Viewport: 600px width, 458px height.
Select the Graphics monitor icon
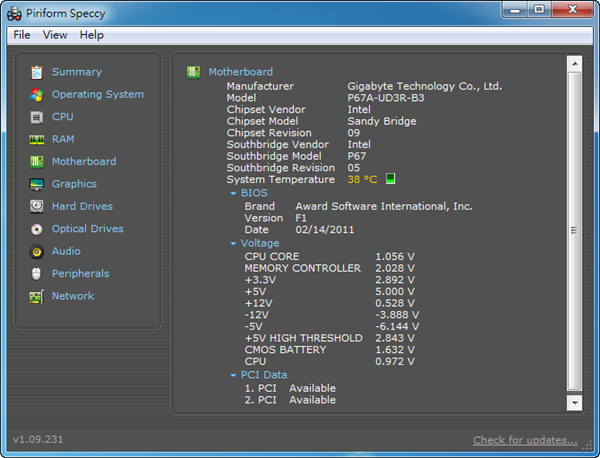(x=37, y=184)
